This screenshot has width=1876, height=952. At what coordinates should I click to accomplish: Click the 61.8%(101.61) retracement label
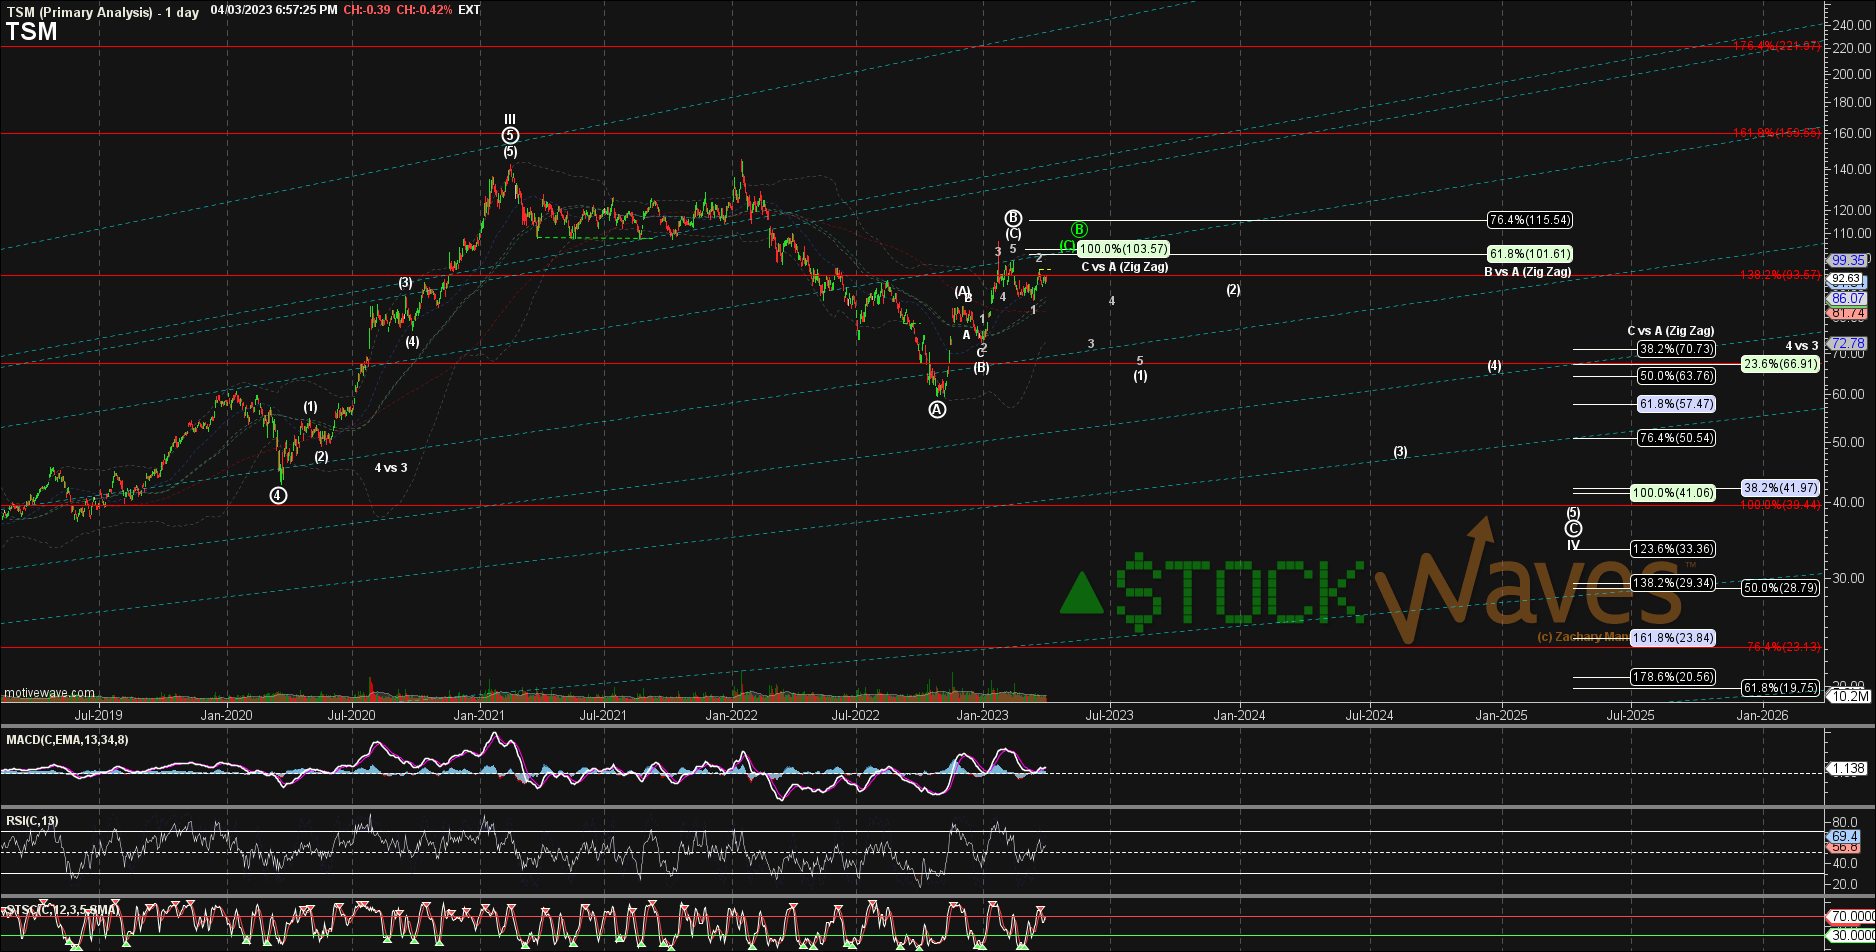pos(1529,254)
